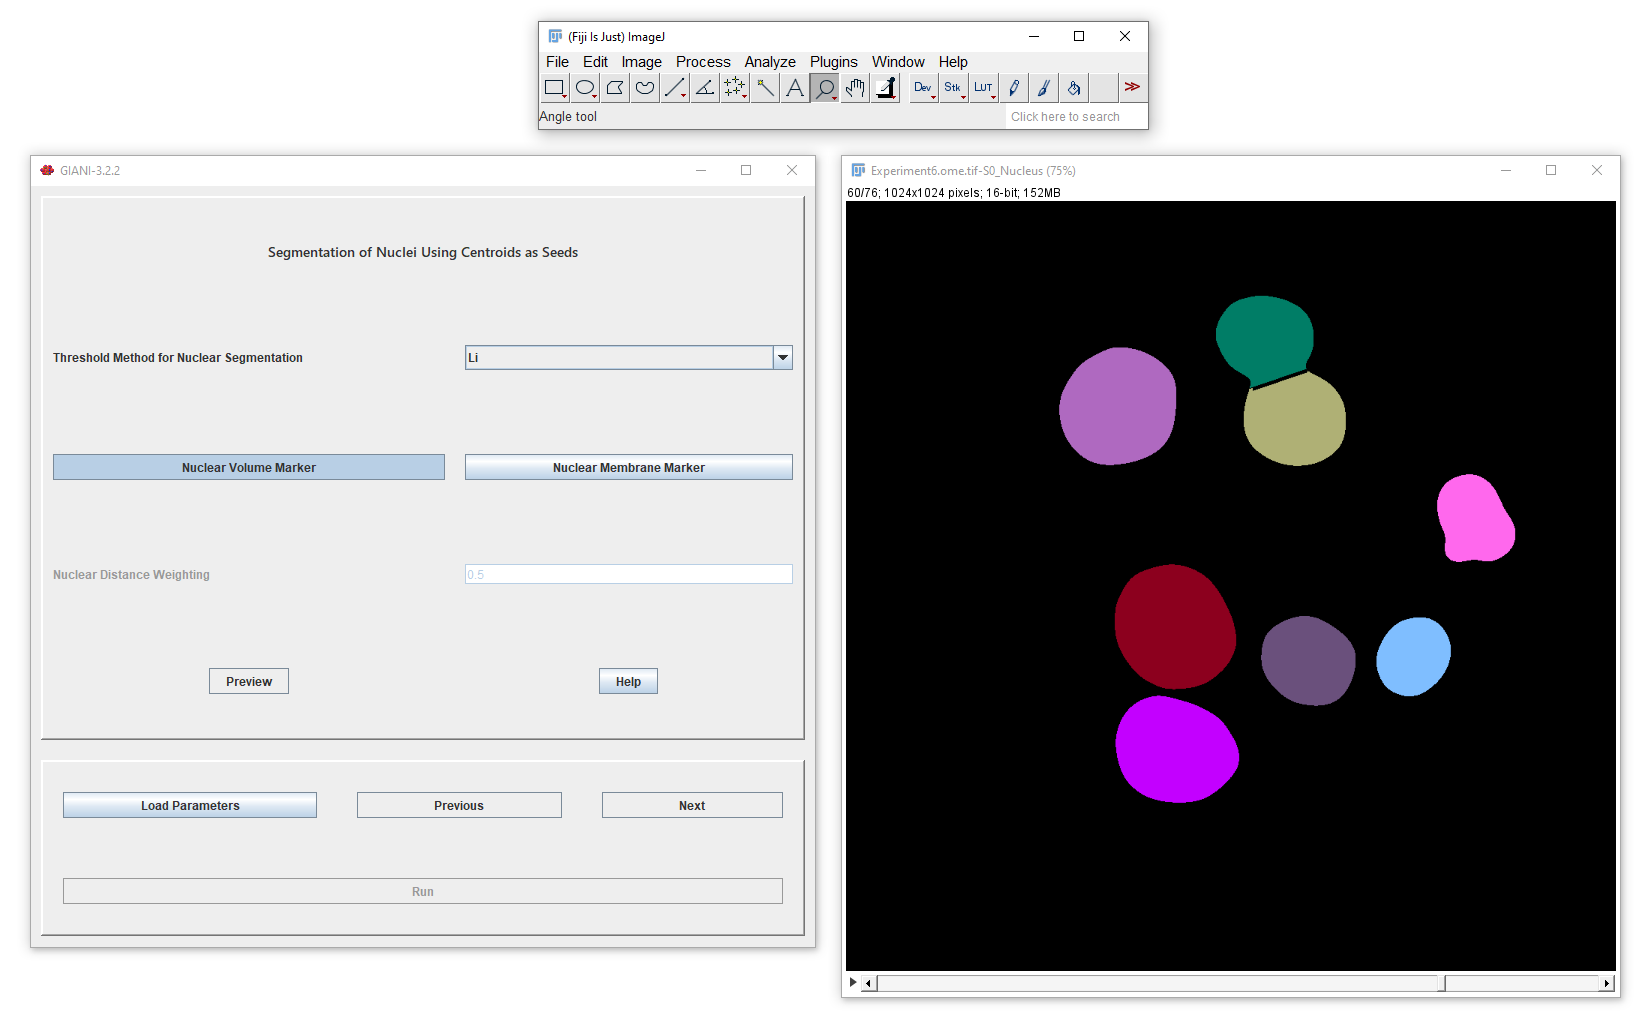Toggle the Nuclear Membrane Marker option
Image resolution: width=1640 pixels, height=1023 pixels.
(x=629, y=467)
